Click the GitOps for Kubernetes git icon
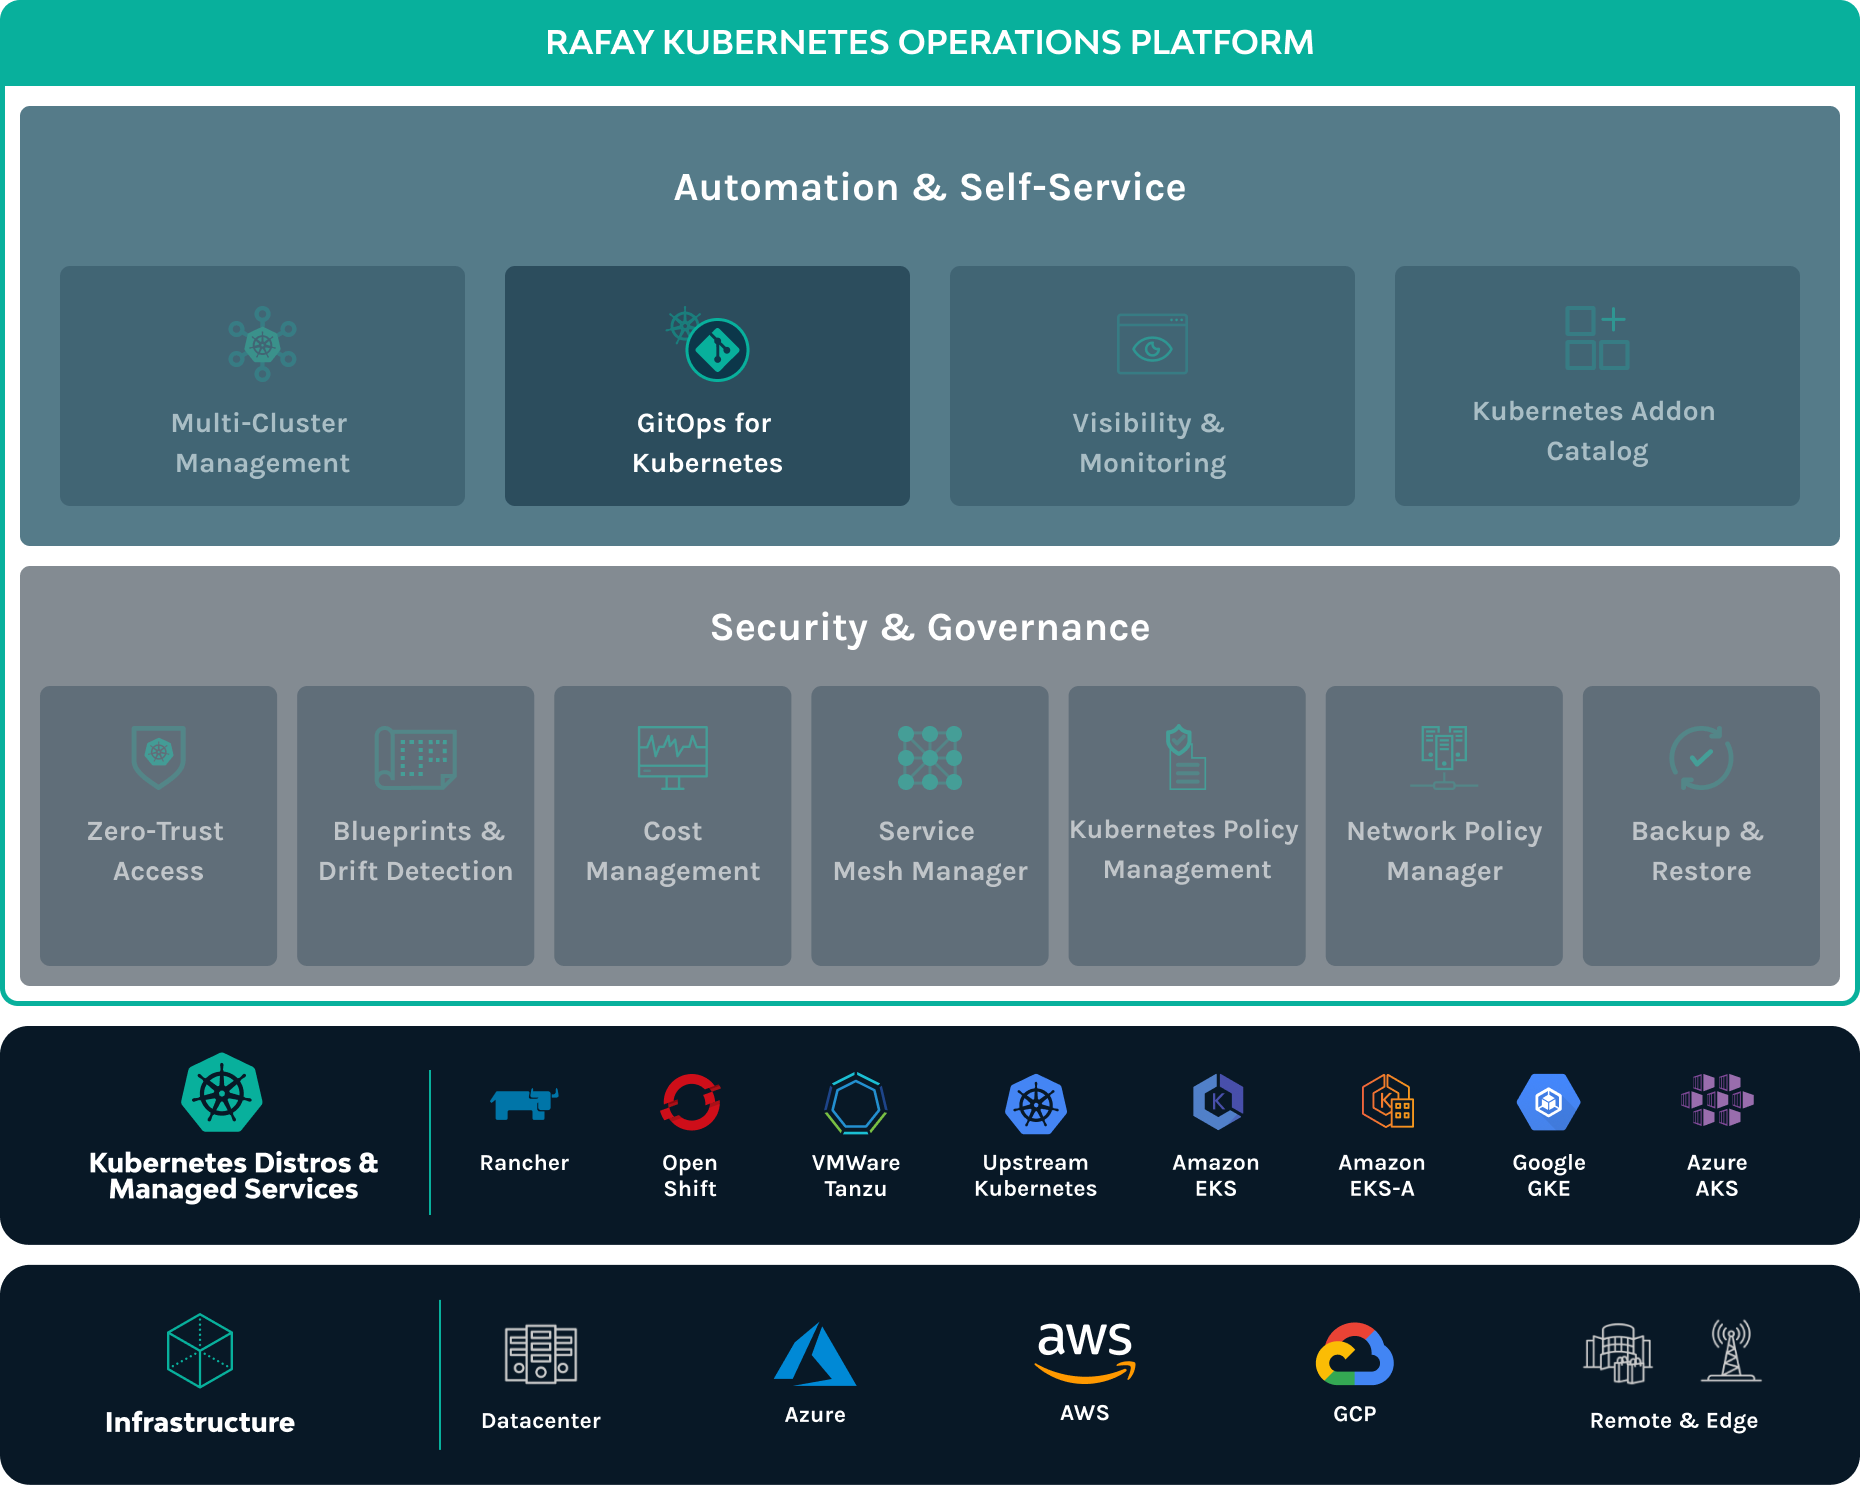 coord(709,344)
